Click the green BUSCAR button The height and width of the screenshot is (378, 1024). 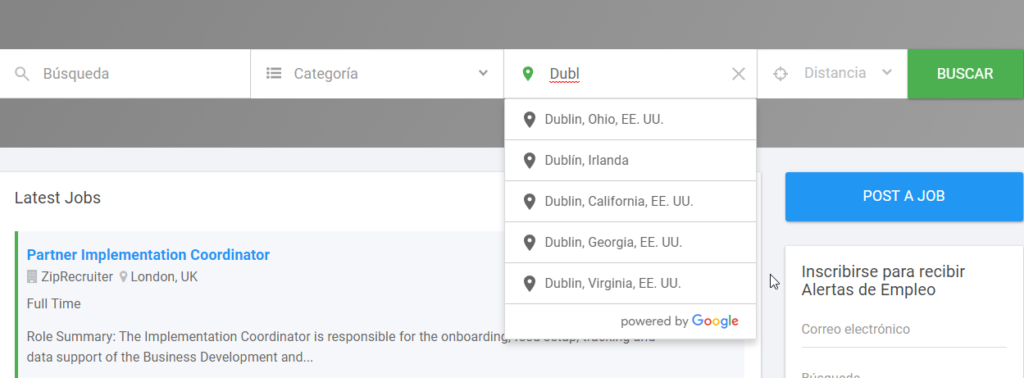(x=965, y=74)
